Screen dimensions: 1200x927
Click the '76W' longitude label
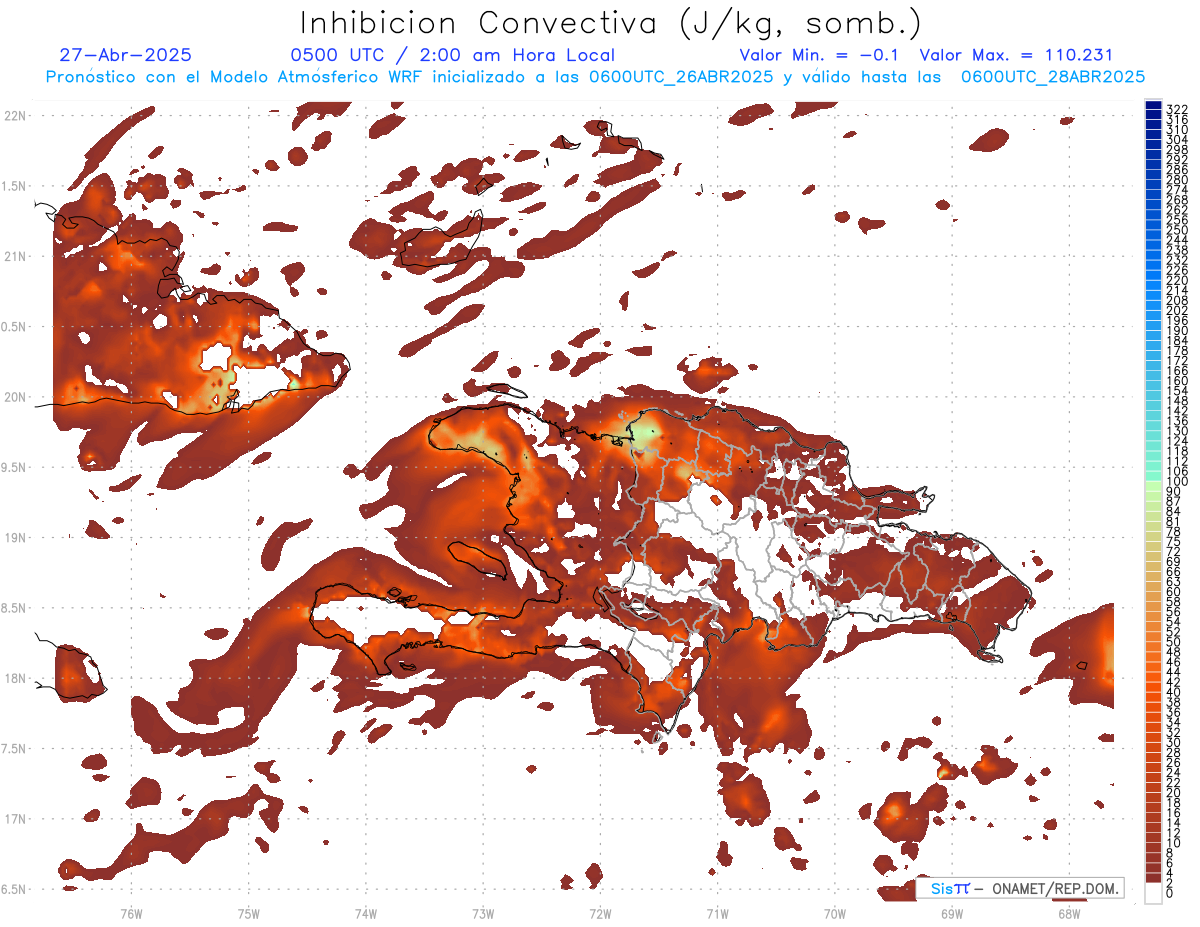pos(131,913)
